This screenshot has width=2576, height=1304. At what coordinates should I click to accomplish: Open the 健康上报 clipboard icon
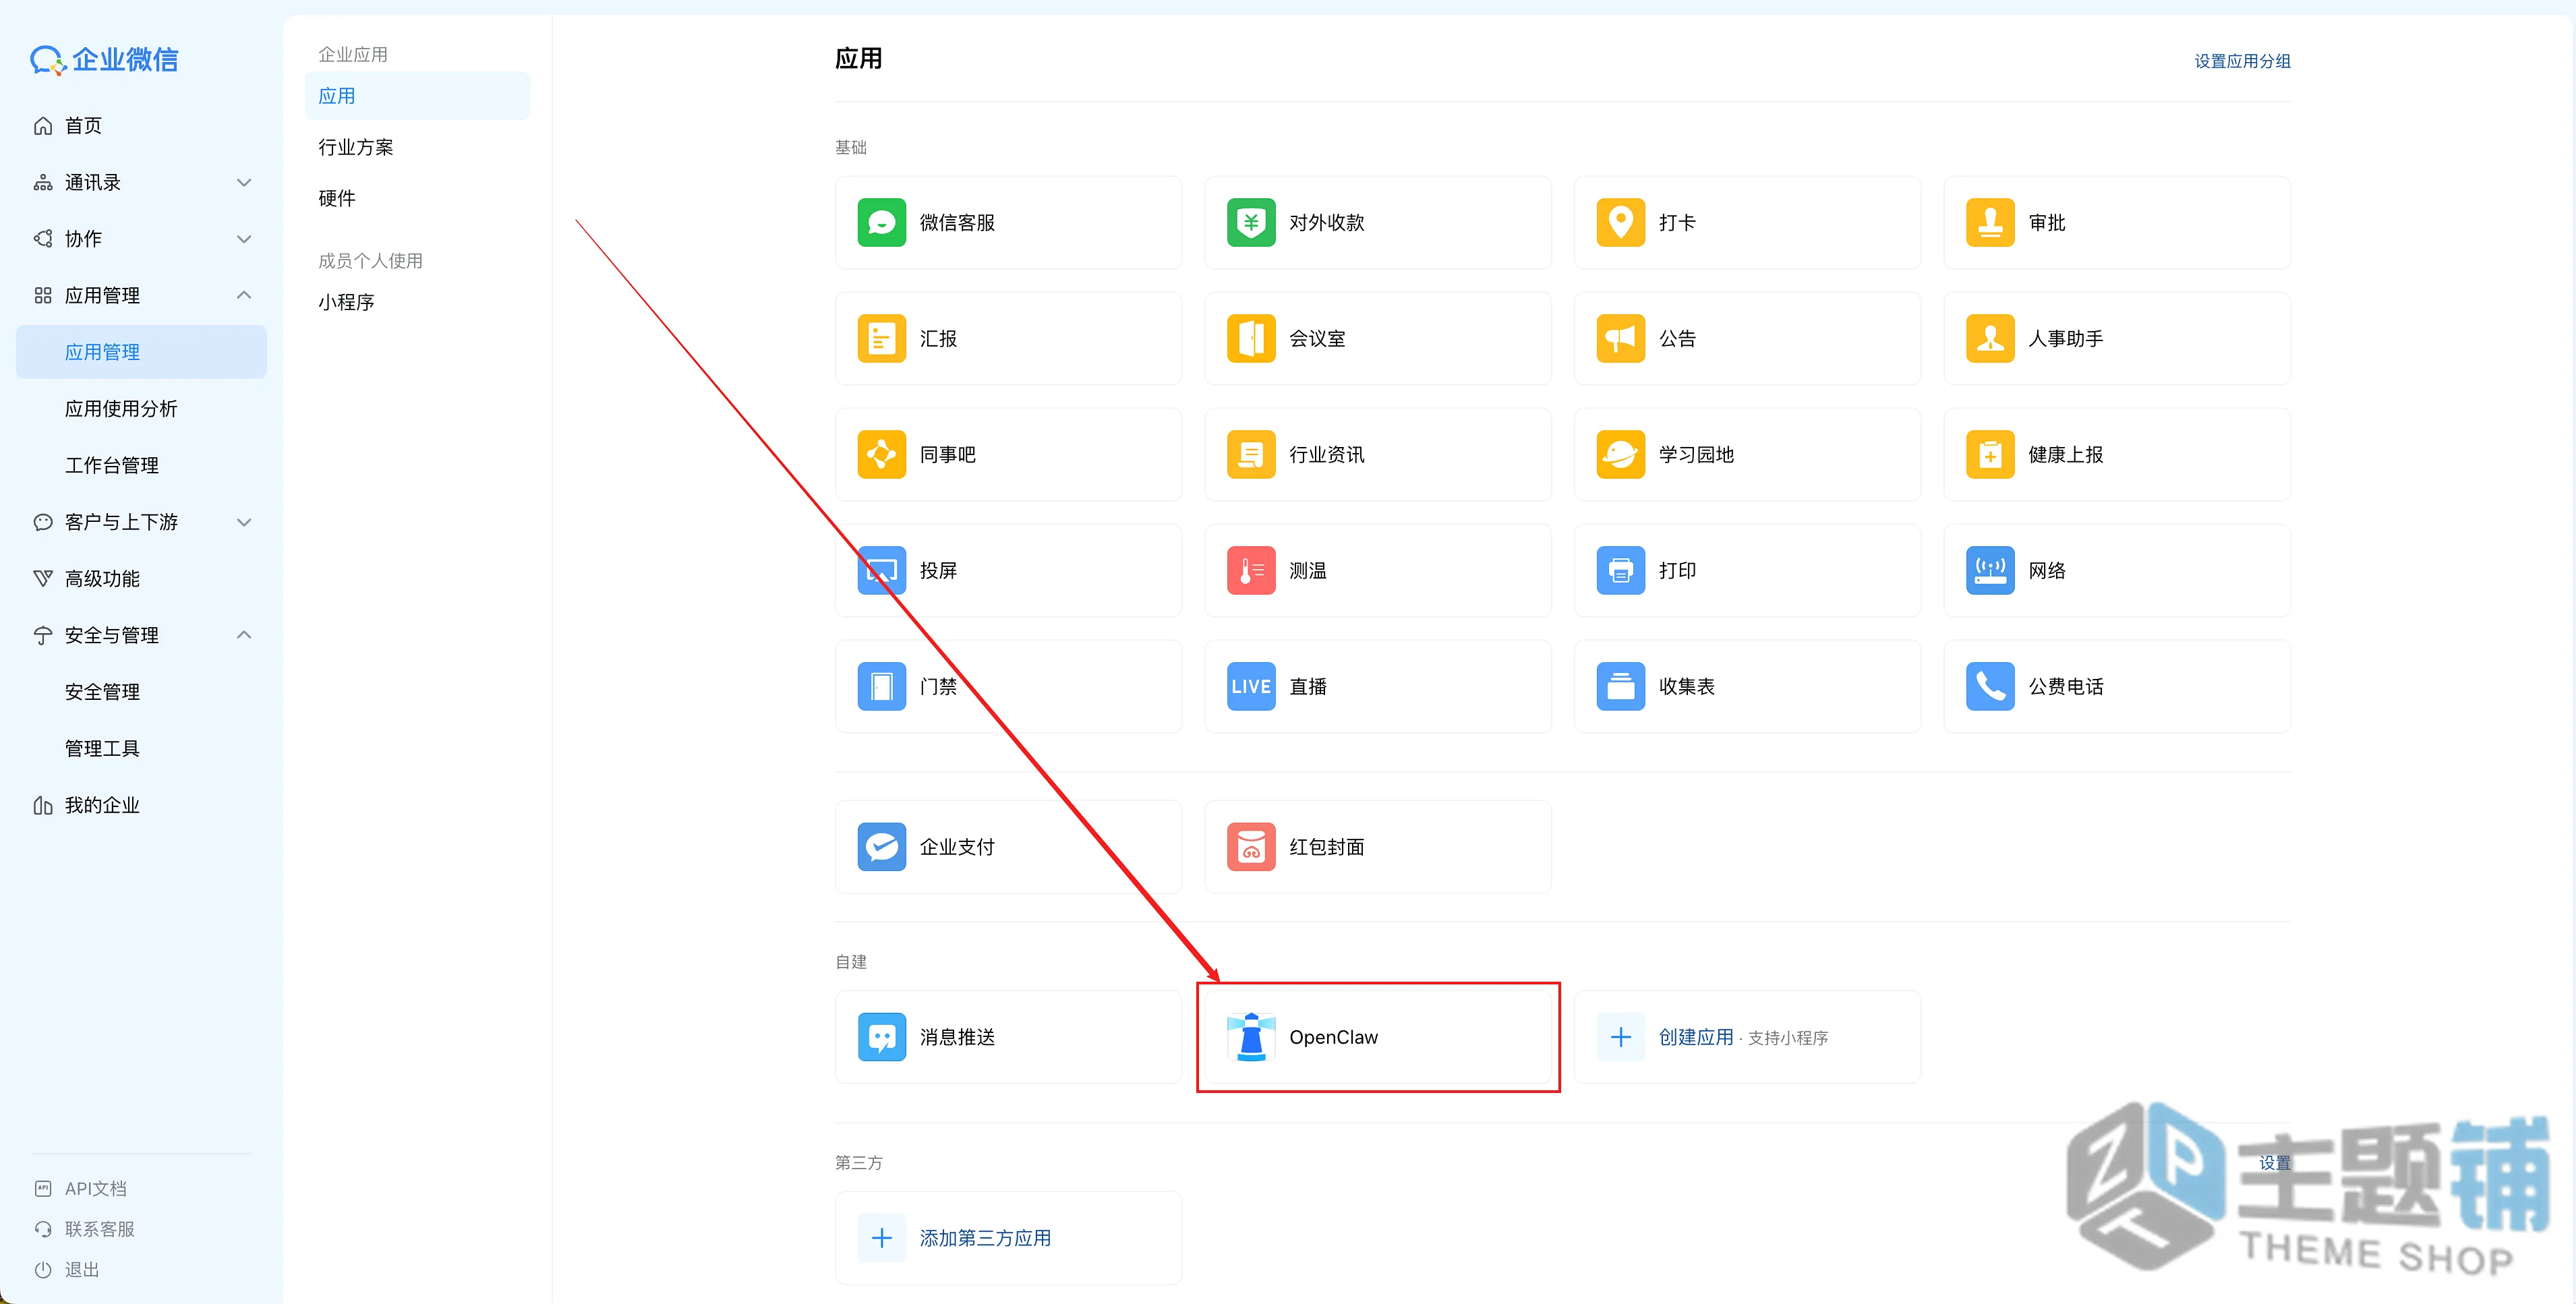point(1989,454)
